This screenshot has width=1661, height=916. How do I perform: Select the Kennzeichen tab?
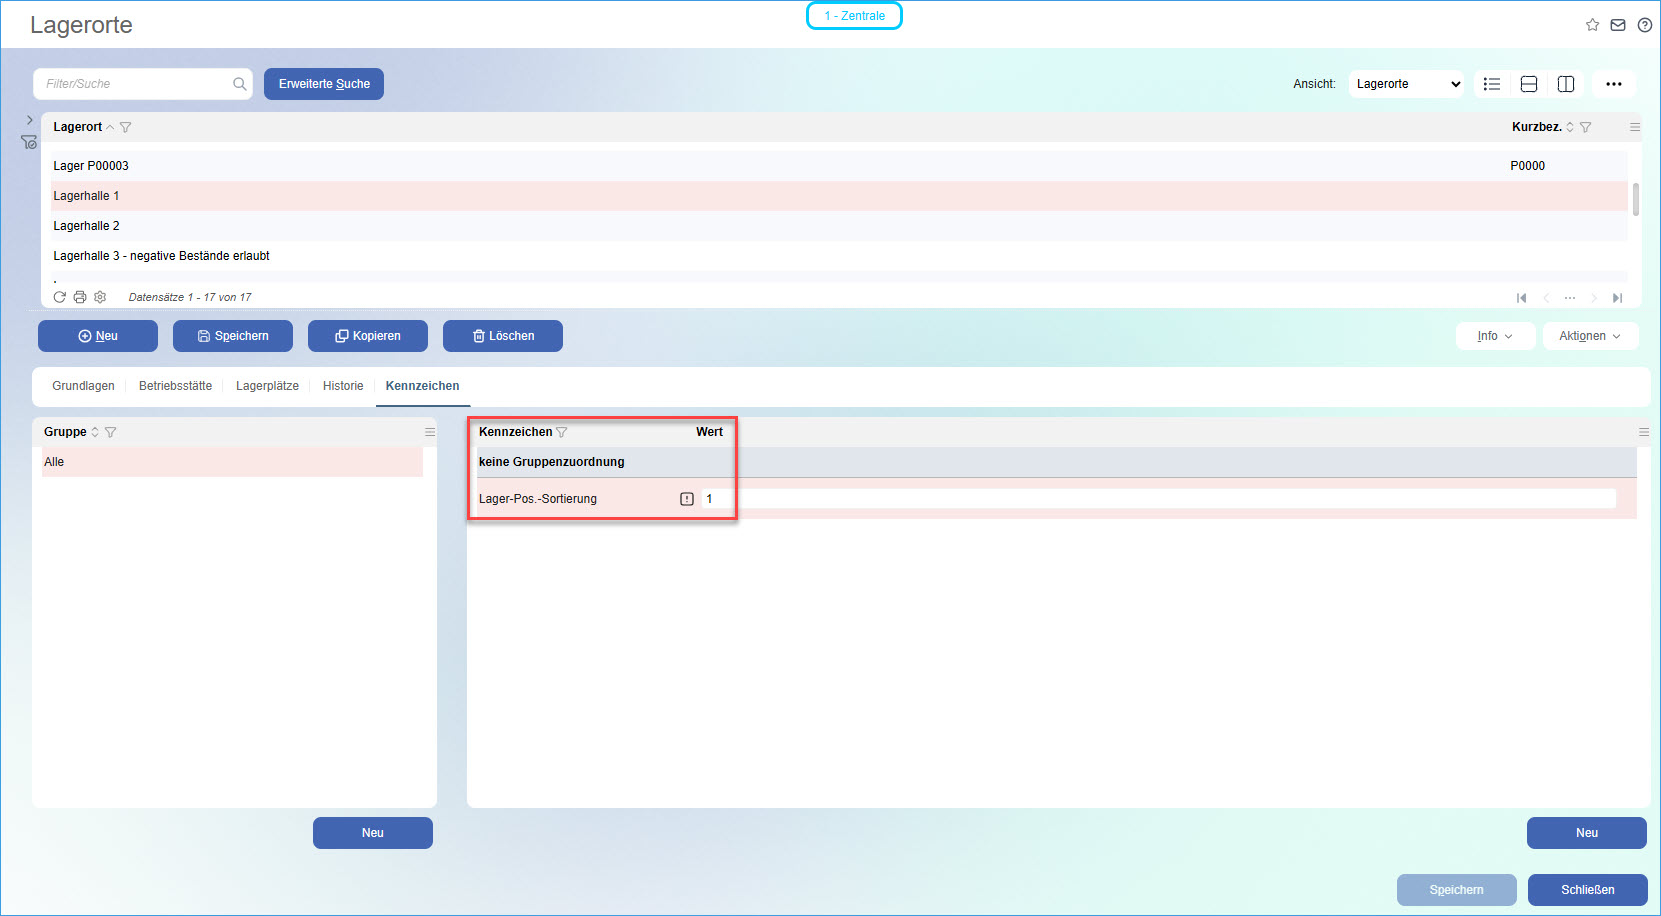[x=423, y=386]
